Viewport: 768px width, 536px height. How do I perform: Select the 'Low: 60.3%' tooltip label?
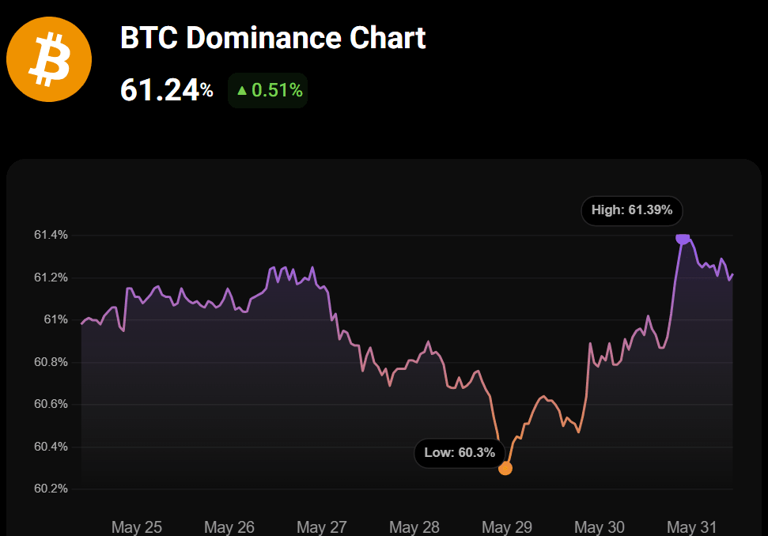459,453
